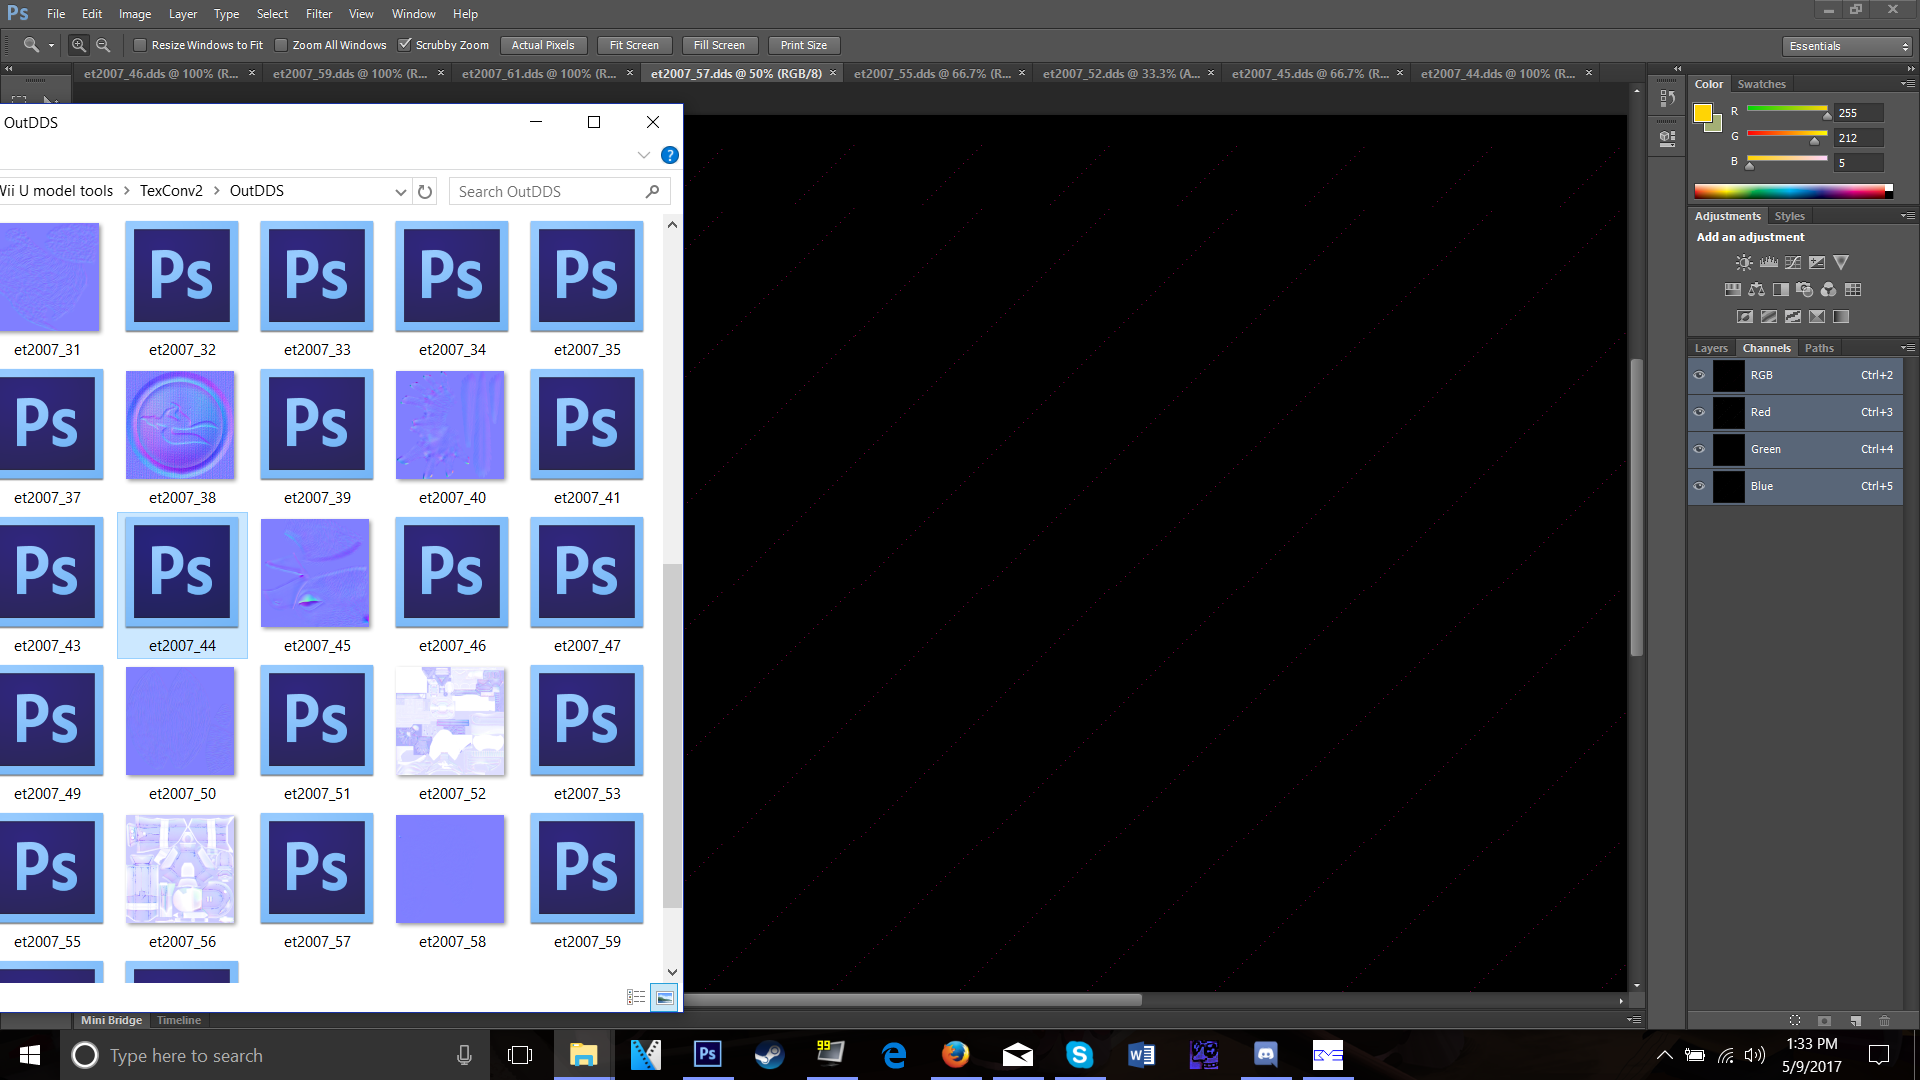Screen dimensions: 1920x1080
Task: Expand the Explorer ribbon chevron
Action: pyautogui.click(x=643, y=155)
